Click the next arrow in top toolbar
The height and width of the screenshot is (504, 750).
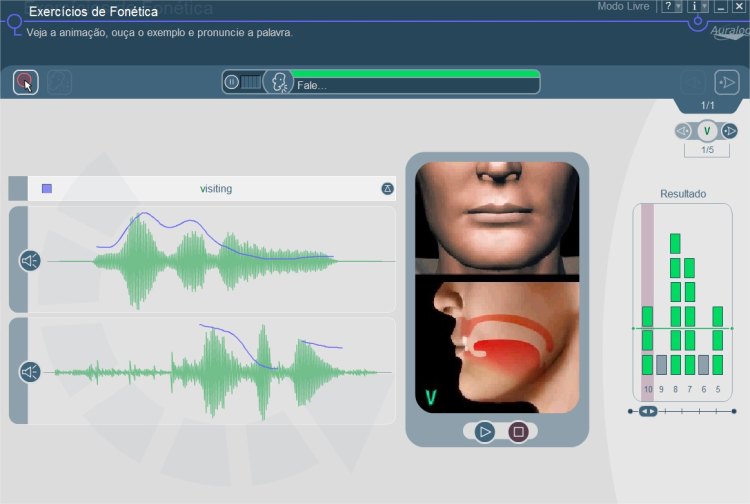pos(724,82)
